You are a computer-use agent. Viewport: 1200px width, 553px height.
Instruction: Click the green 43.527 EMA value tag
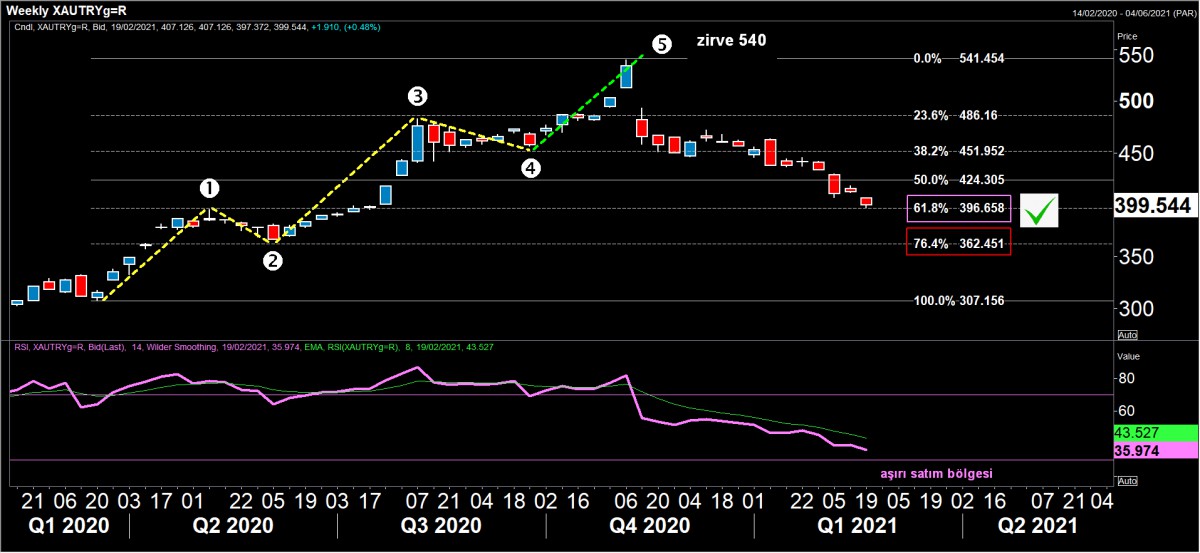click(x=1154, y=433)
